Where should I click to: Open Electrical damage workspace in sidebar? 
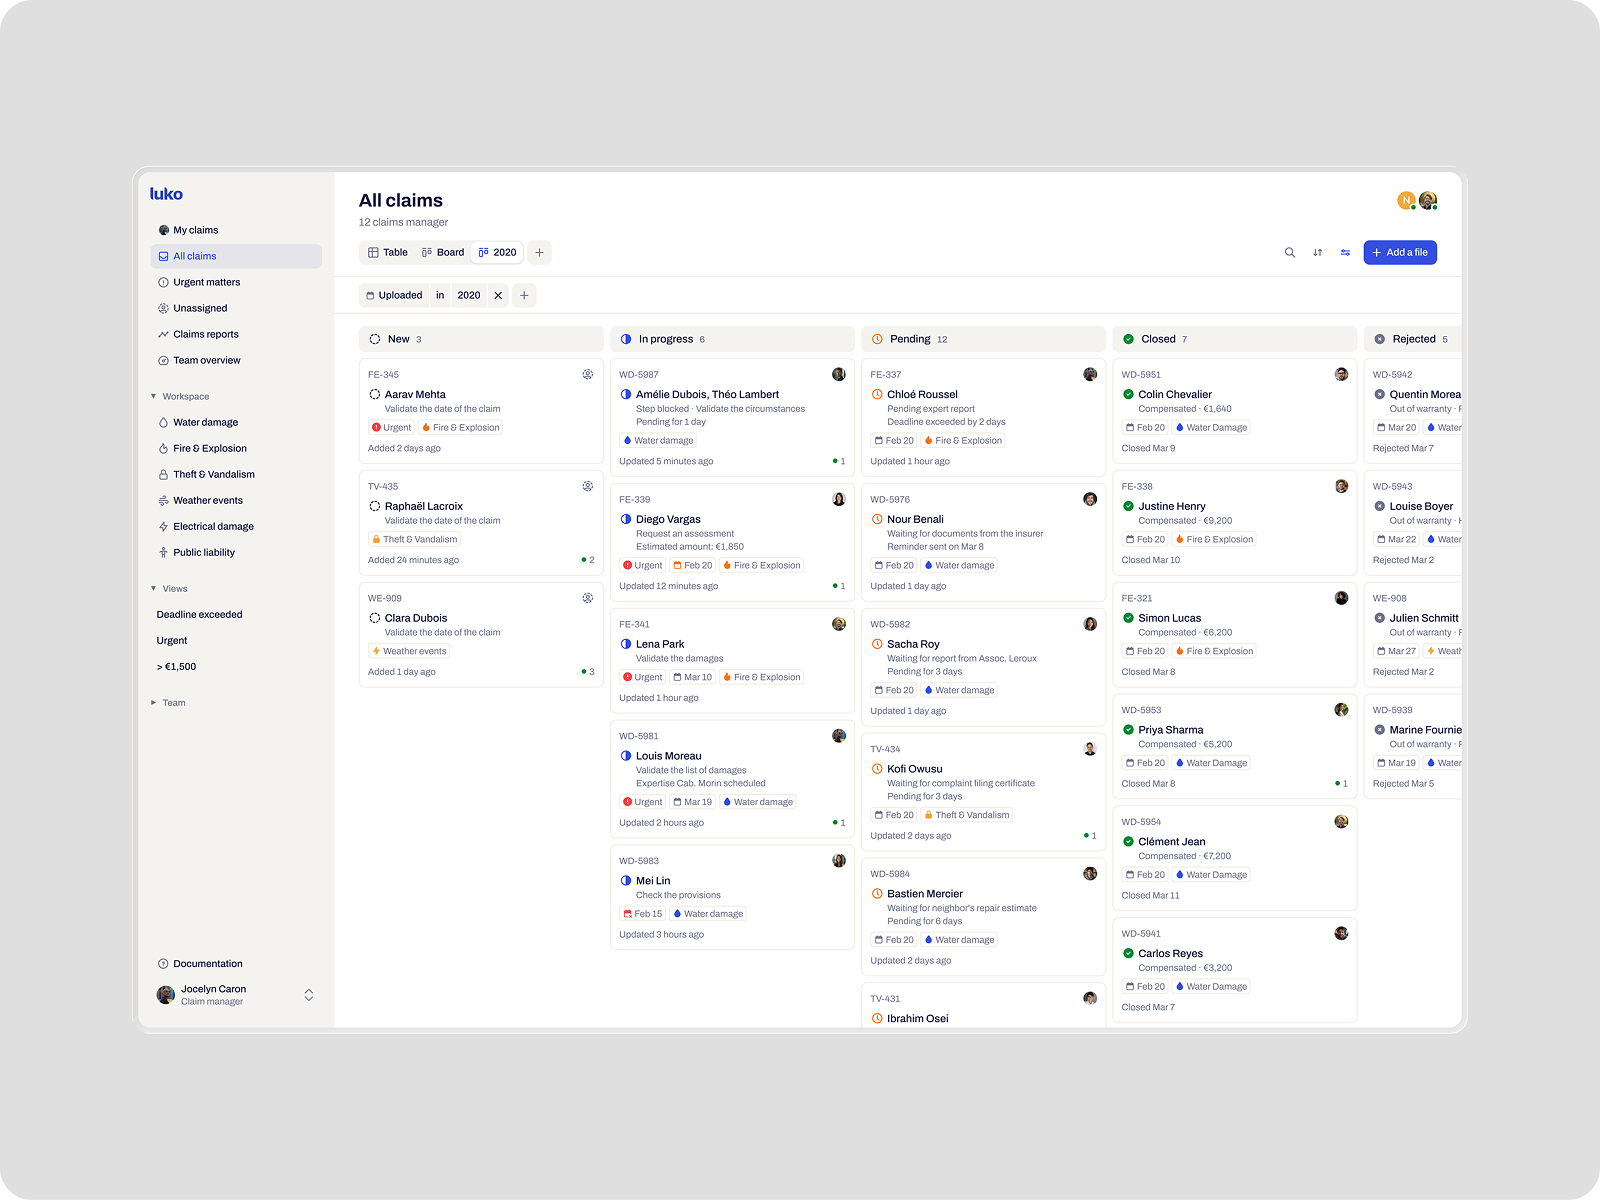pos(213,527)
